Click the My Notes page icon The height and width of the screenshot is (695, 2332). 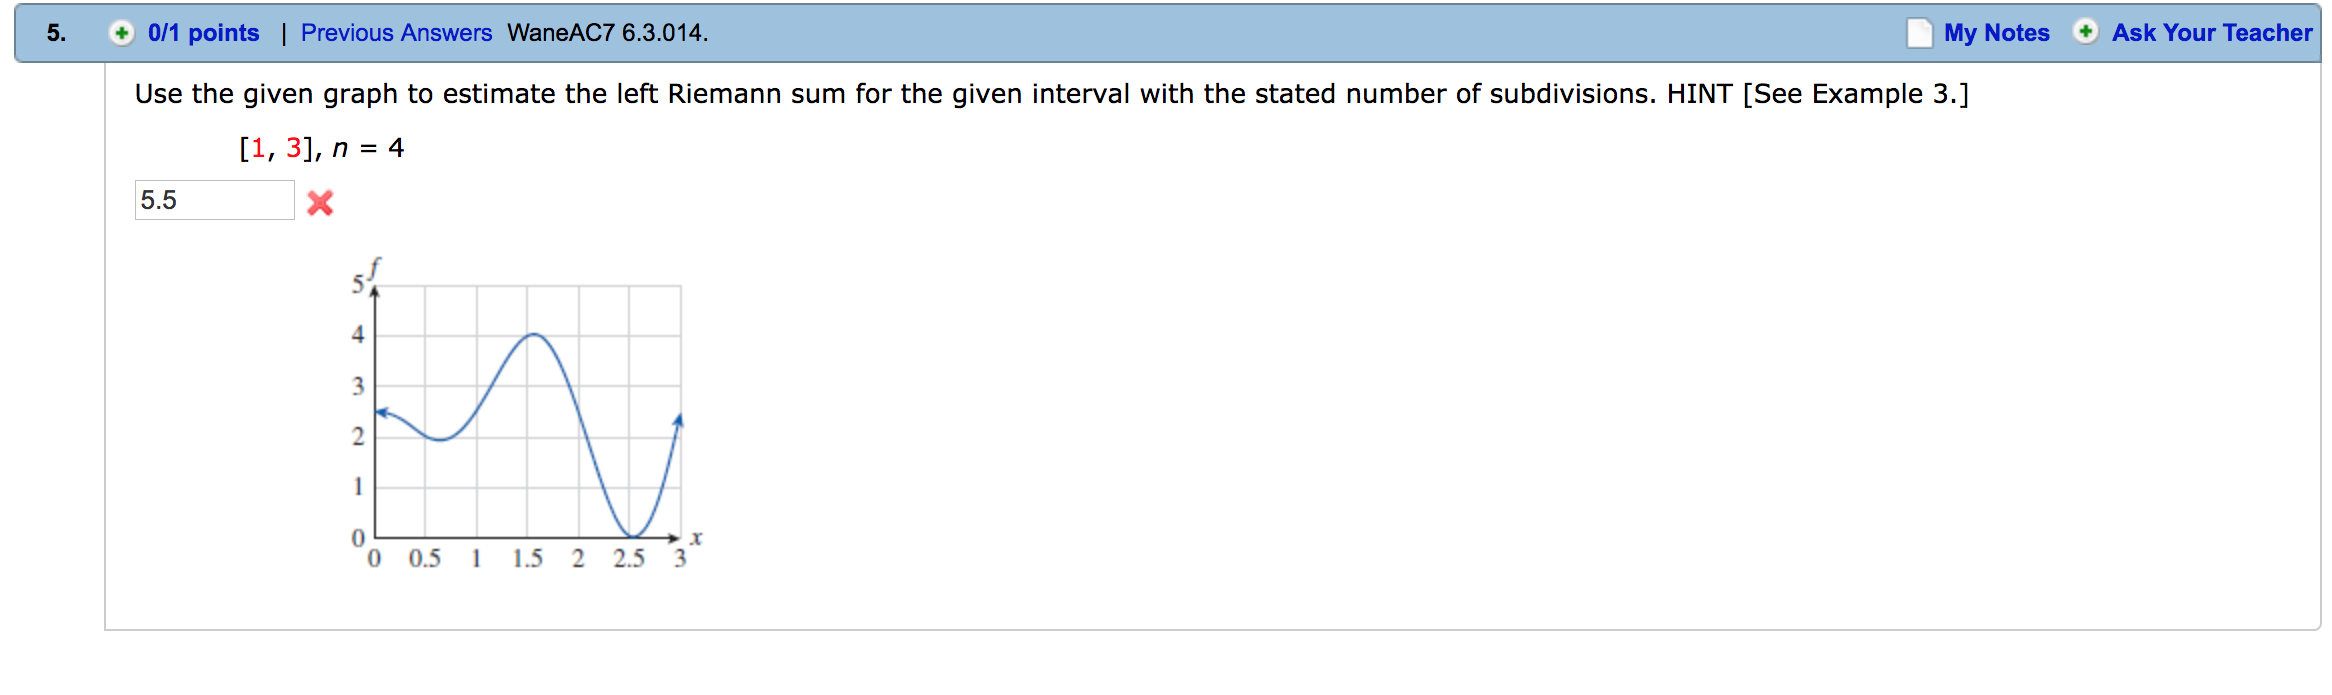pos(1919,33)
